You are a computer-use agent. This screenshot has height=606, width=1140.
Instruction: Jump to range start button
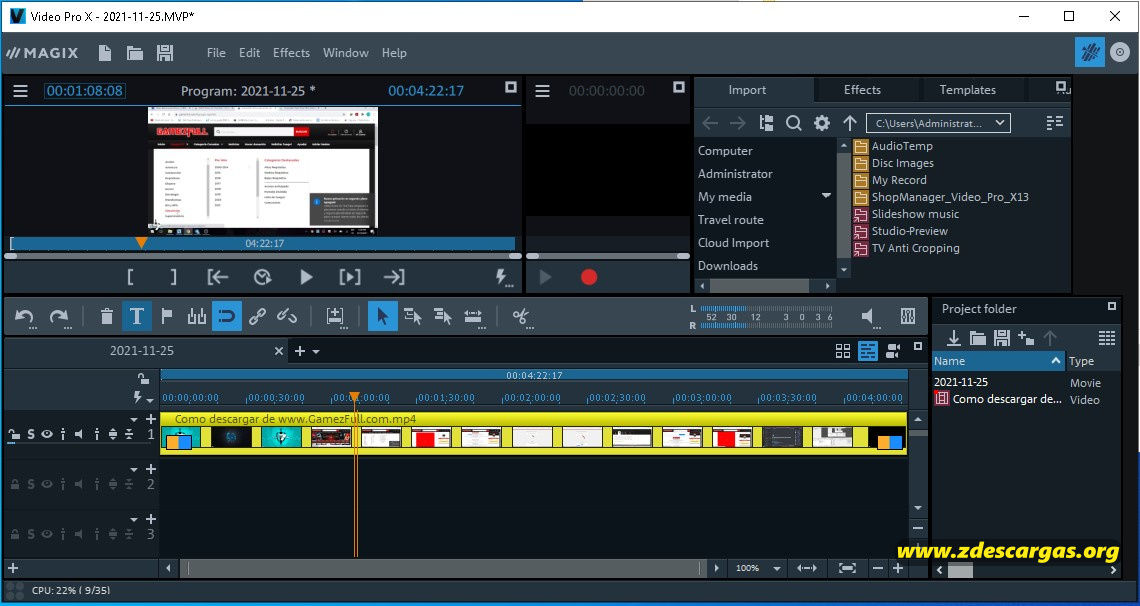click(218, 277)
